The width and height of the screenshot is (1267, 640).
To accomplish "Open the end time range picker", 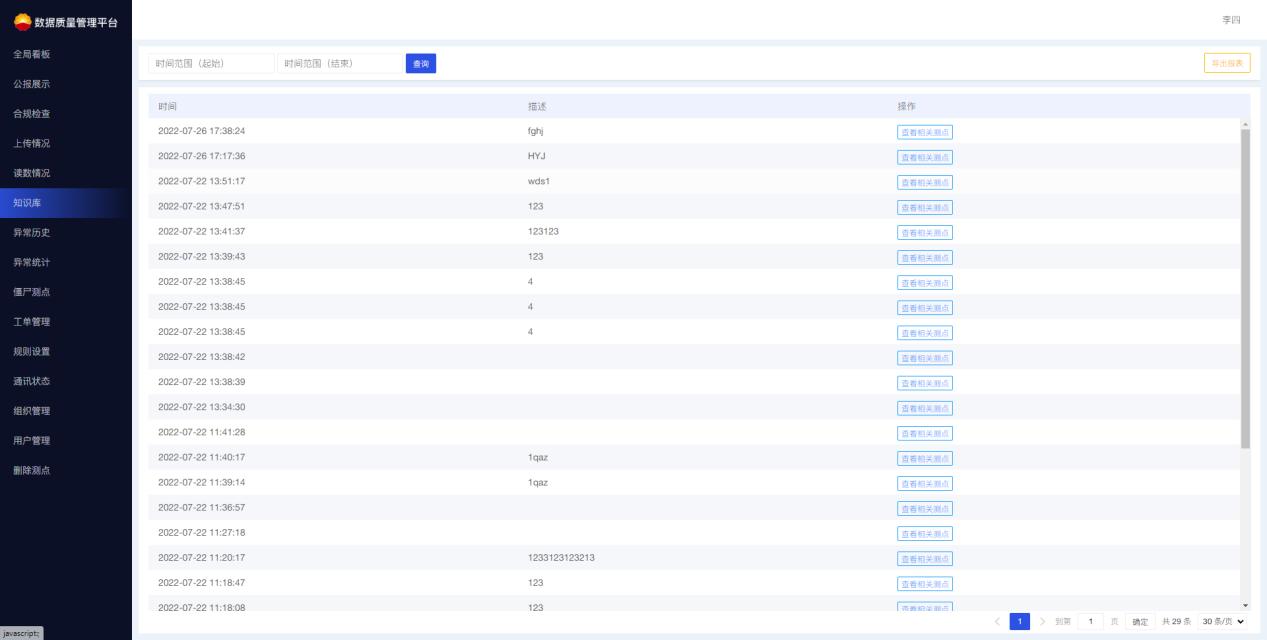I will (339, 64).
